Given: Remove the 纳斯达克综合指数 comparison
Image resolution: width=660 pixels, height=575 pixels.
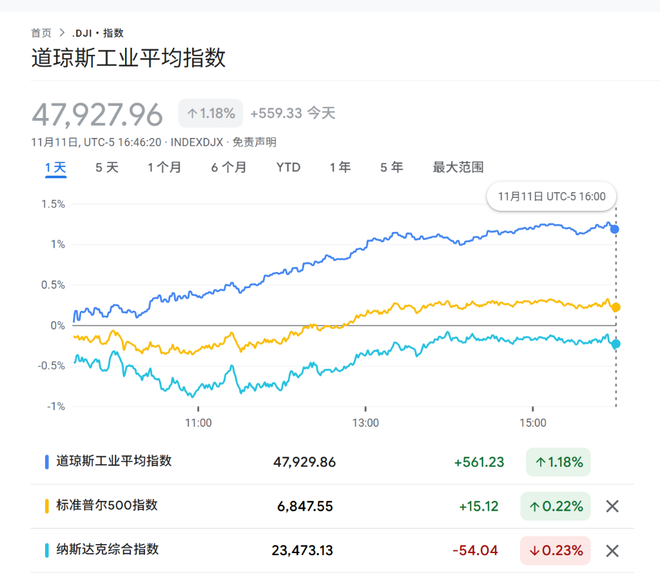Looking at the screenshot, I should pos(613,550).
